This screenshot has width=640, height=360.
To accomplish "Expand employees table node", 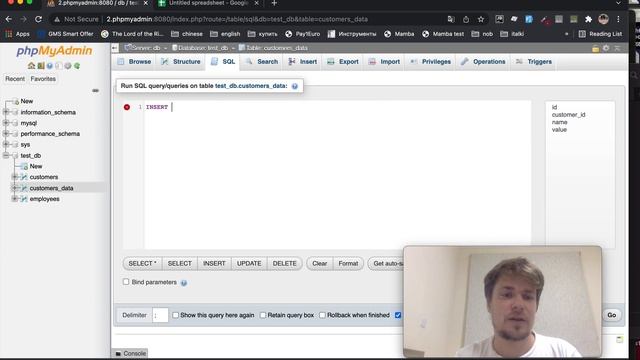I will tap(15, 199).
